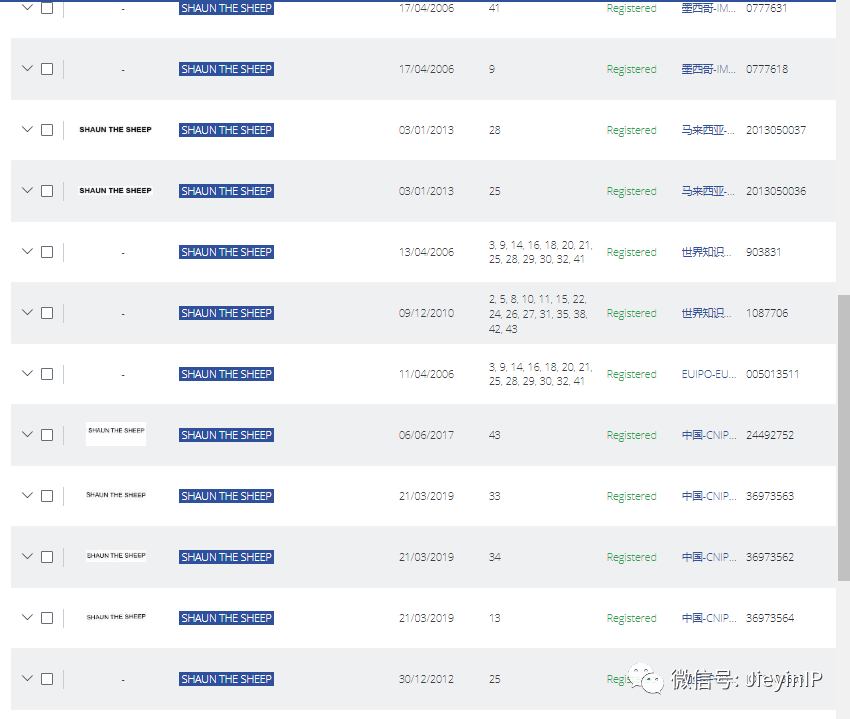Open SHAUN THE SHEEP name for 36973563
Viewport: 850px width, 719px height.
tap(226, 496)
